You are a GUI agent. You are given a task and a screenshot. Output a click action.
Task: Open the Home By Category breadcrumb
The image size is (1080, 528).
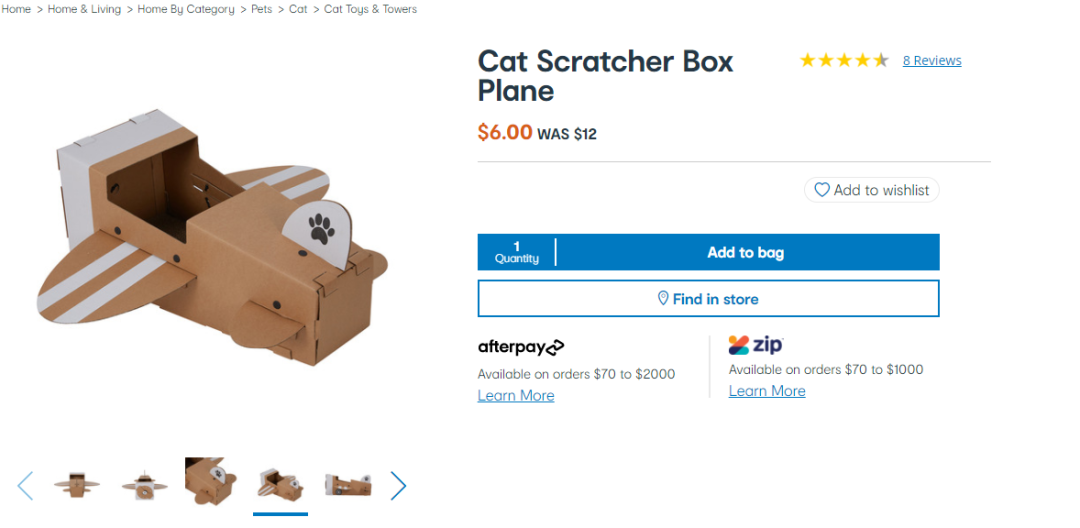point(186,10)
